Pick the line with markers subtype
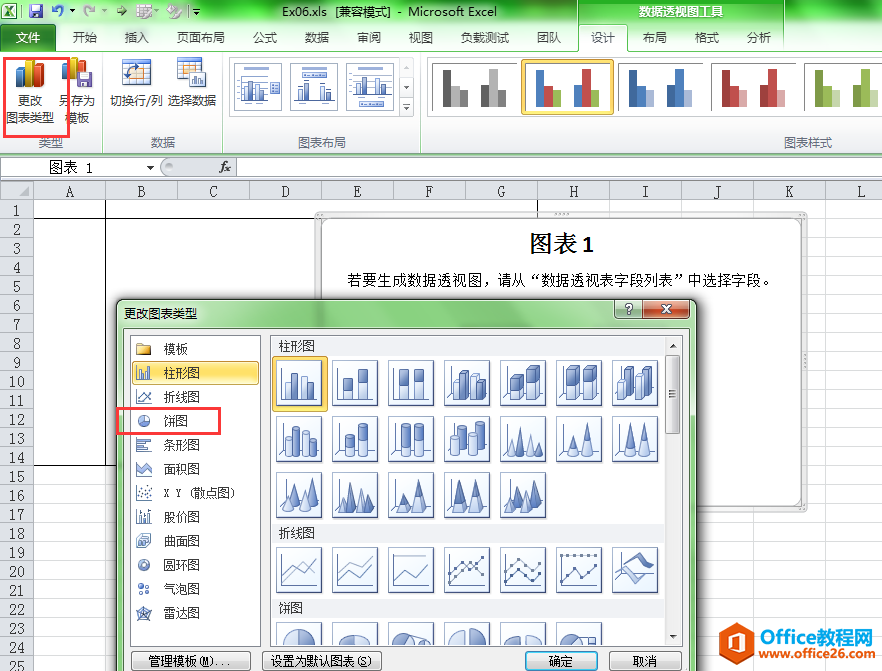 tap(467, 570)
